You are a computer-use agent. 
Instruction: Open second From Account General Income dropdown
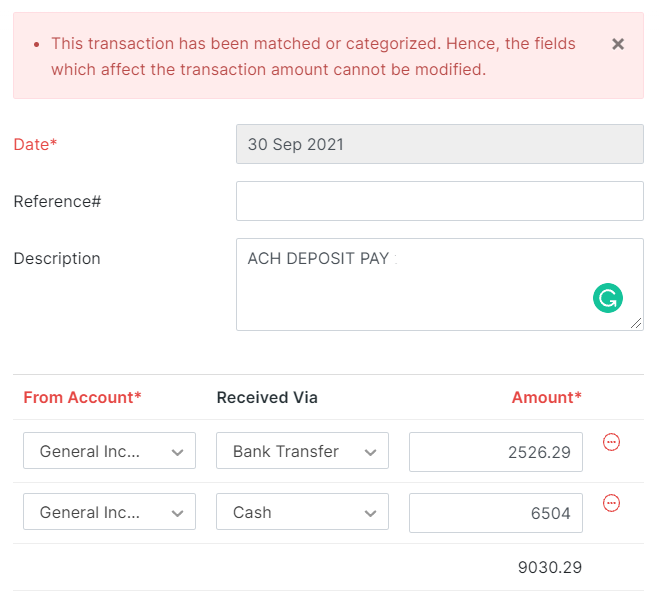109,511
